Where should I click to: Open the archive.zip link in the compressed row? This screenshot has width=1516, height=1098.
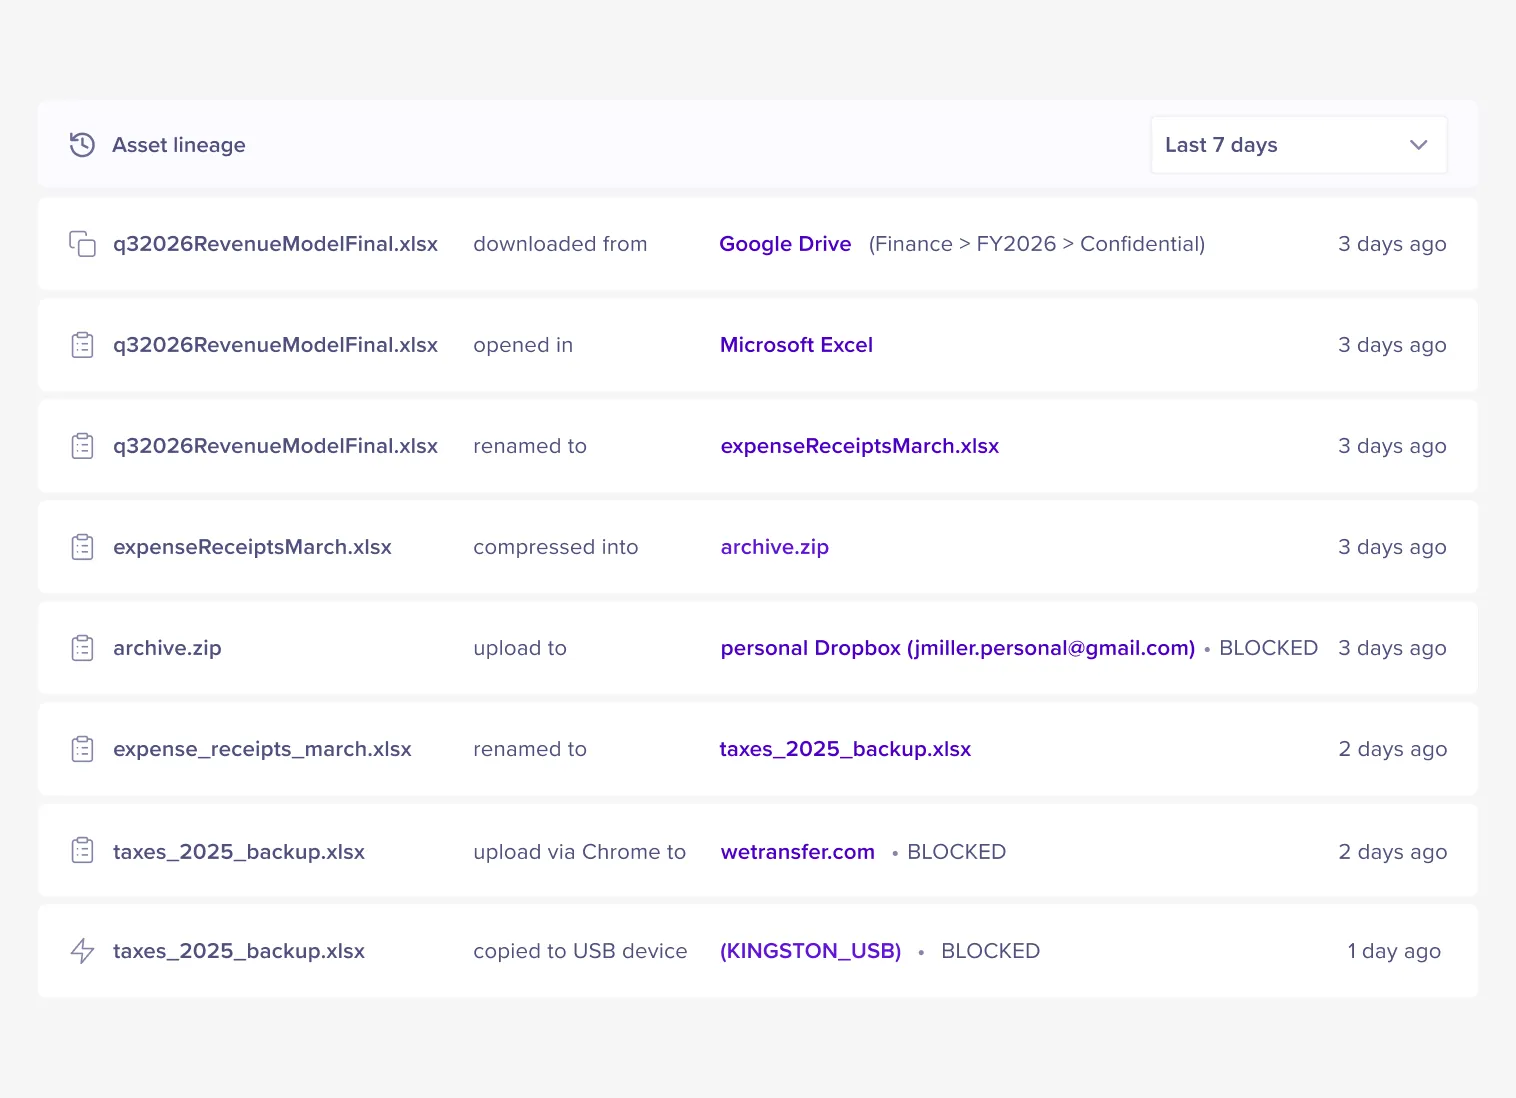point(774,547)
